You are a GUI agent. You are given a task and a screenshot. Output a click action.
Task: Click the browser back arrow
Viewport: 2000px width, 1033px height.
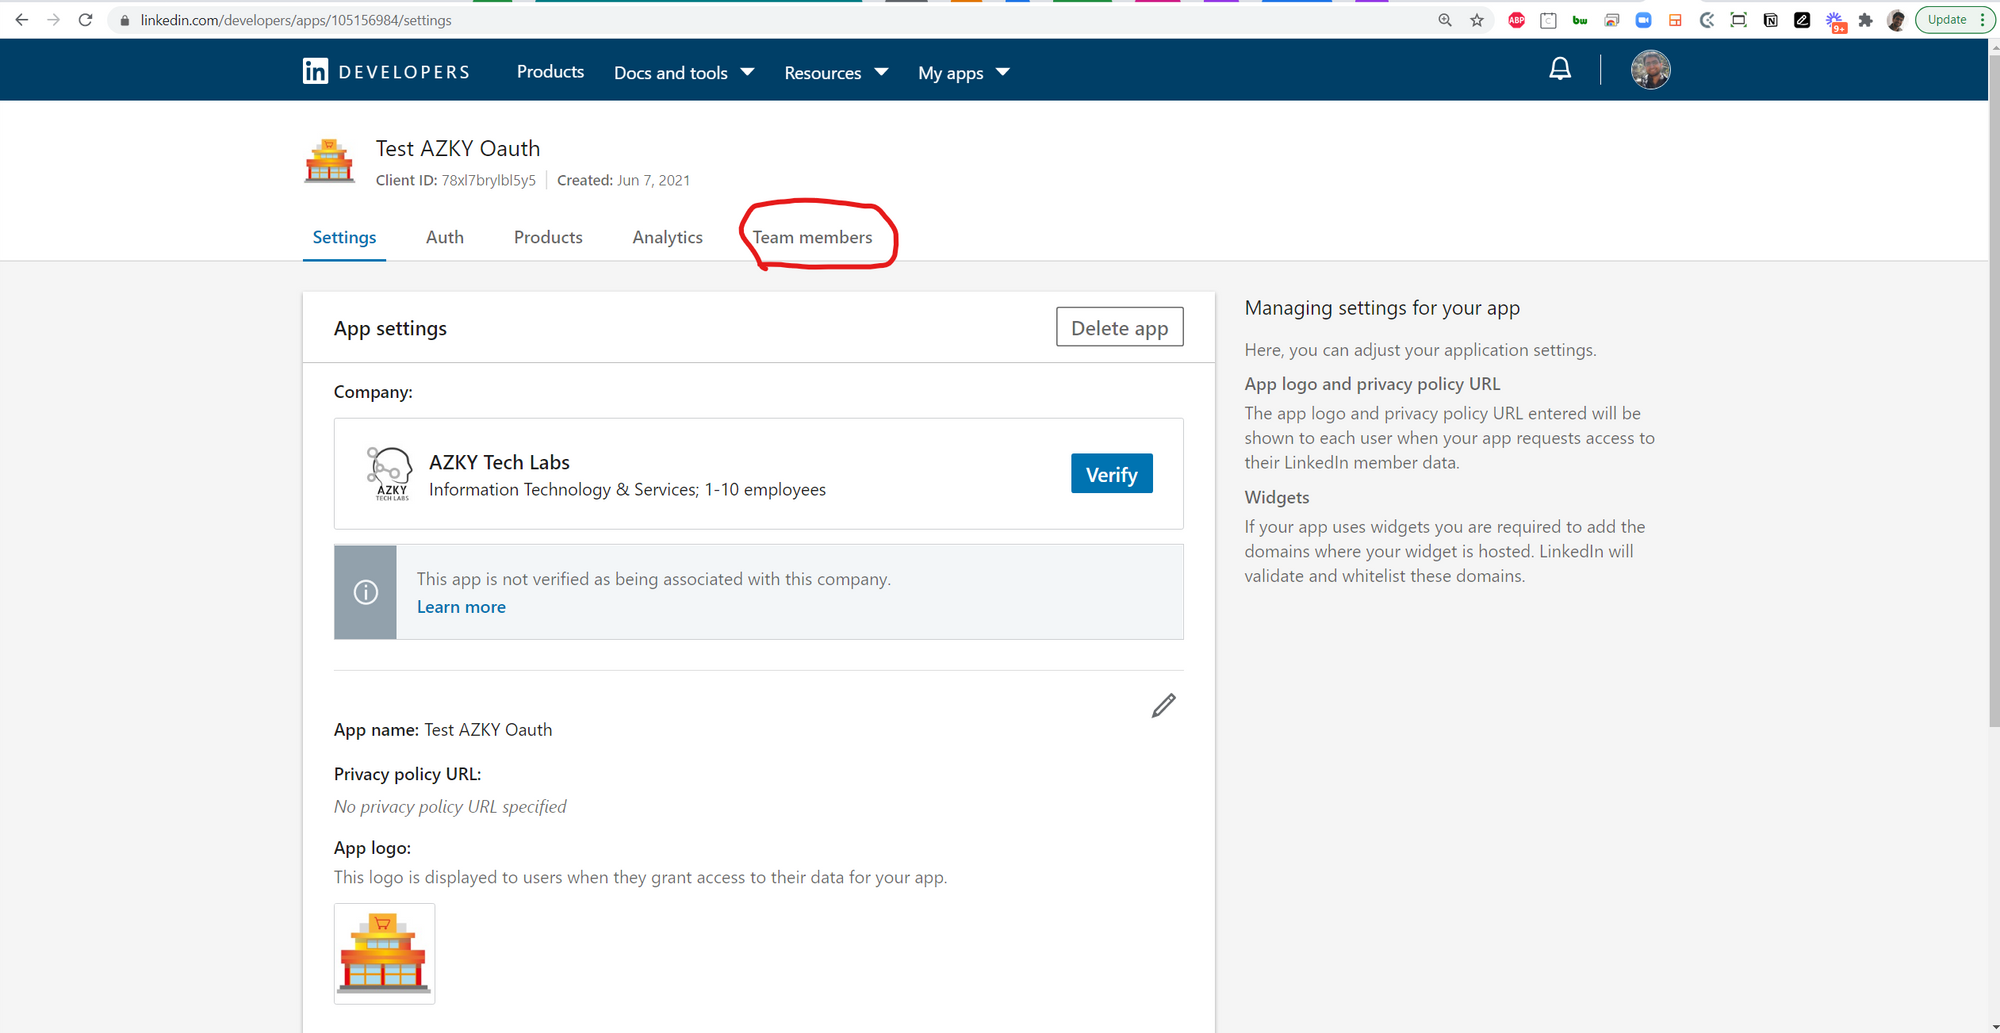pyautogui.click(x=22, y=20)
